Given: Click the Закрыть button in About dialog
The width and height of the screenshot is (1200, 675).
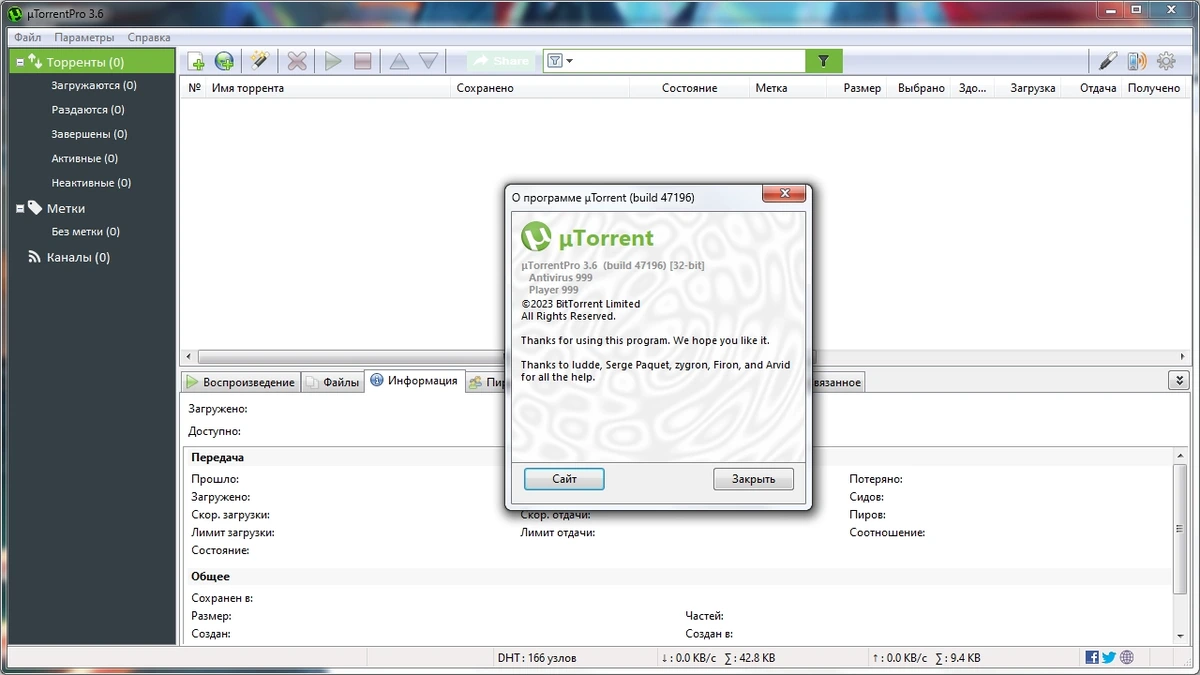Looking at the screenshot, I should [753, 479].
